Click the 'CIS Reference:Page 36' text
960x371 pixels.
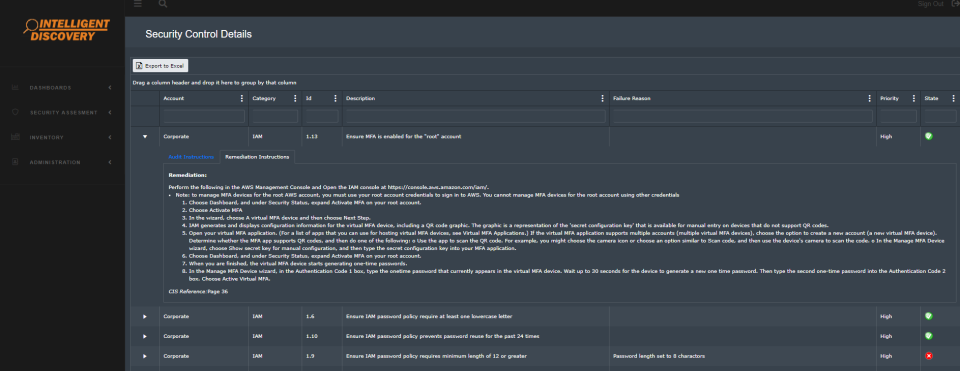pos(198,291)
